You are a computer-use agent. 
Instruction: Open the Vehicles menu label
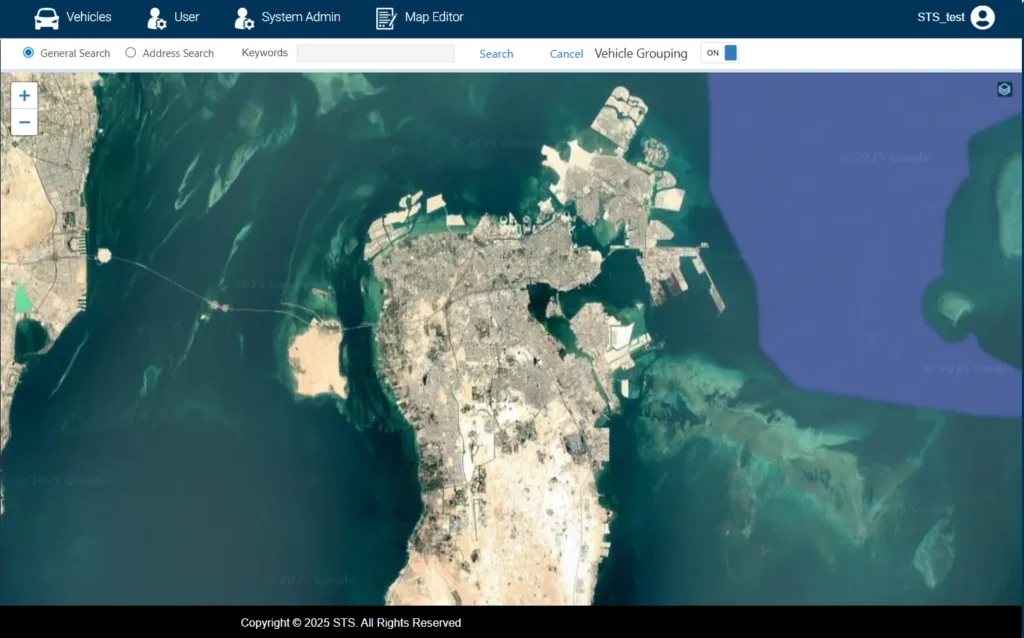pyautogui.click(x=89, y=17)
